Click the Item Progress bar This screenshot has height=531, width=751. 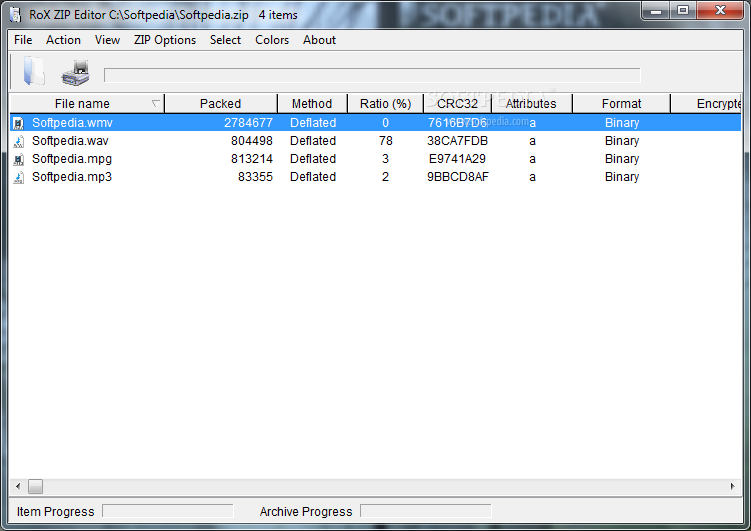pos(168,511)
